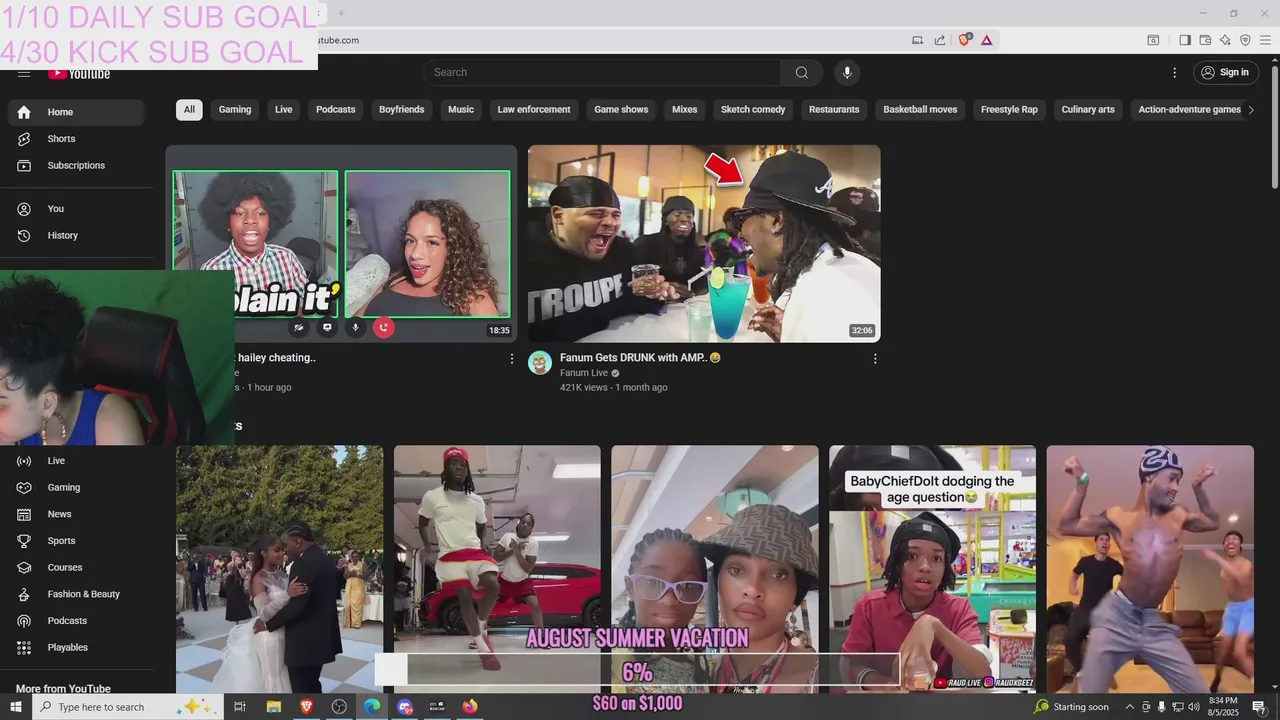Open Fanum Live channel avatar
This screenshot has width=1280, height=720.
point(540,363)
